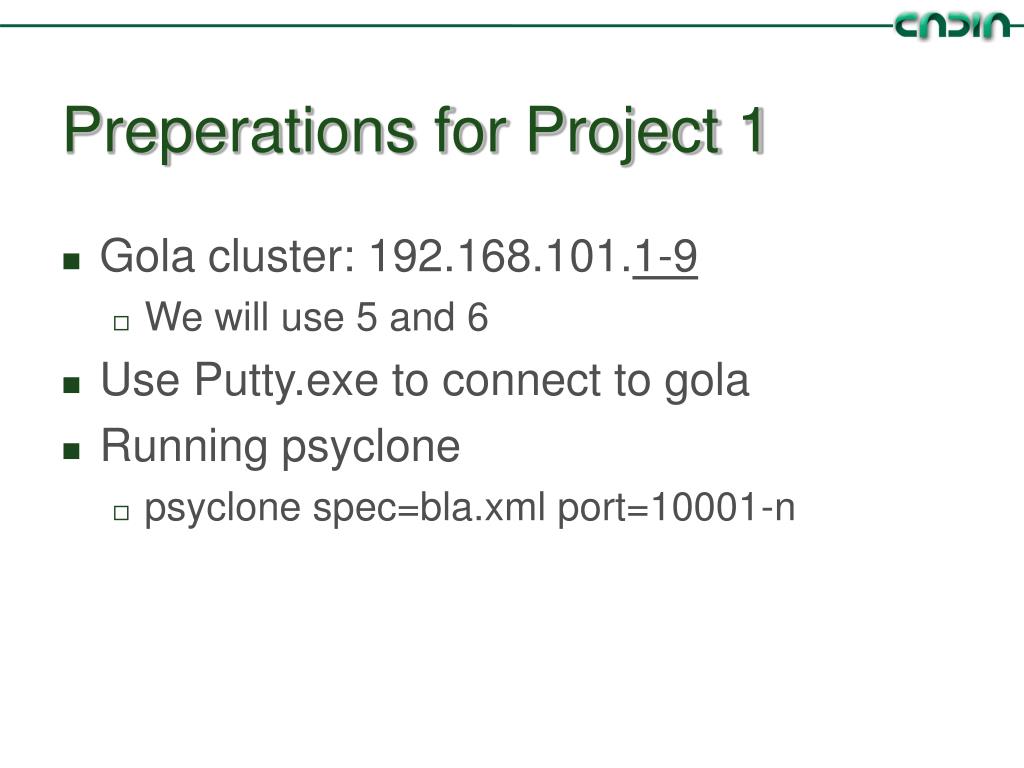The width and height of the screenshot is (1024, 768).
Task: Click the line We will use 5 and 6
Action: click(x=316, y=317)
